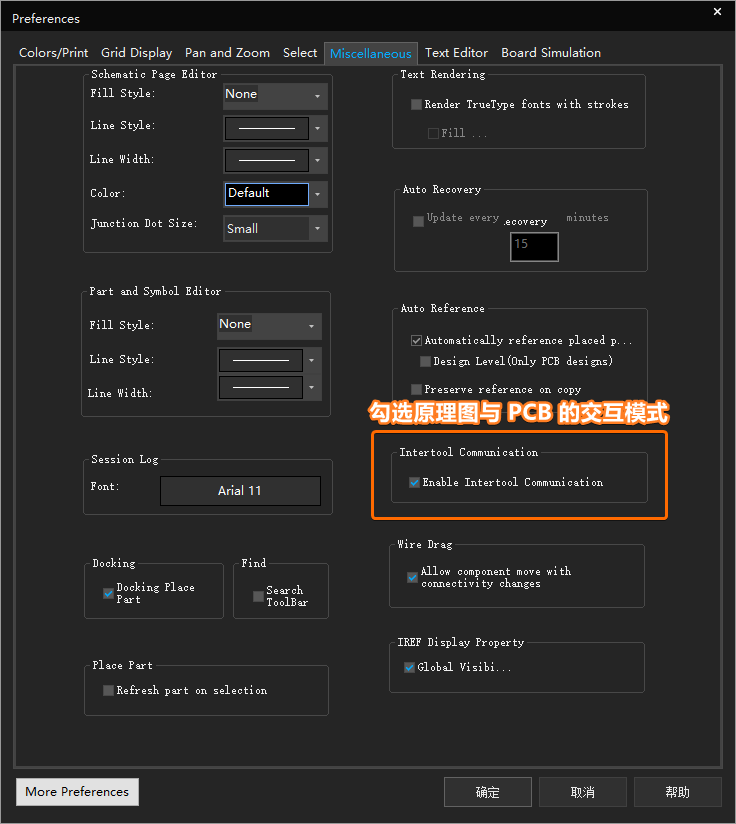
Task: Enable Intertool Communication checkbox
Action: (x=415, y=482)
